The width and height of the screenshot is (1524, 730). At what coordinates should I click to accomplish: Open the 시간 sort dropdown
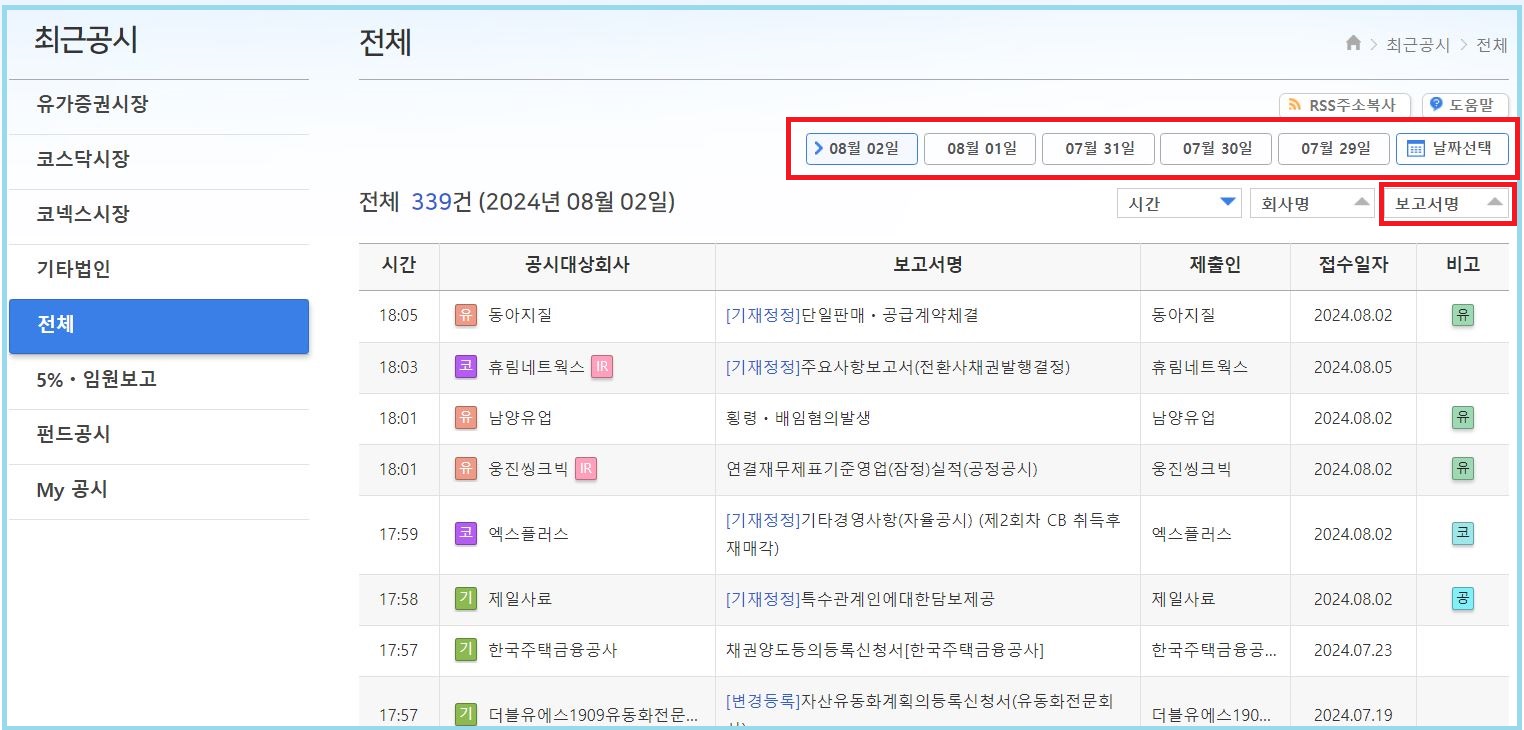click(1178, 203)
